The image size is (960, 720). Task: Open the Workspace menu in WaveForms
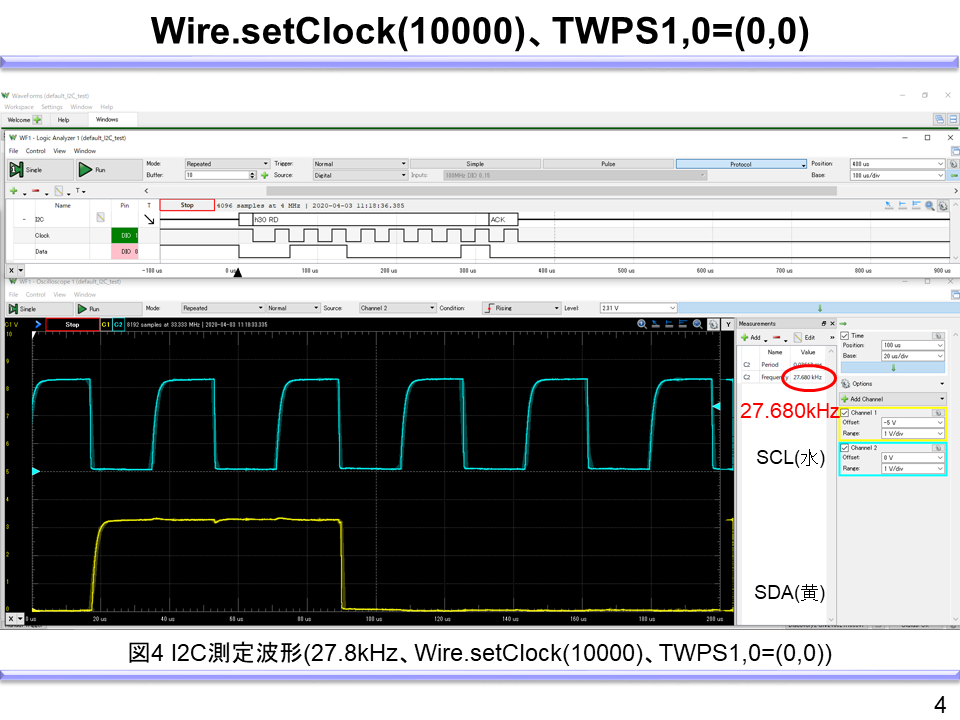click(18, 107)
